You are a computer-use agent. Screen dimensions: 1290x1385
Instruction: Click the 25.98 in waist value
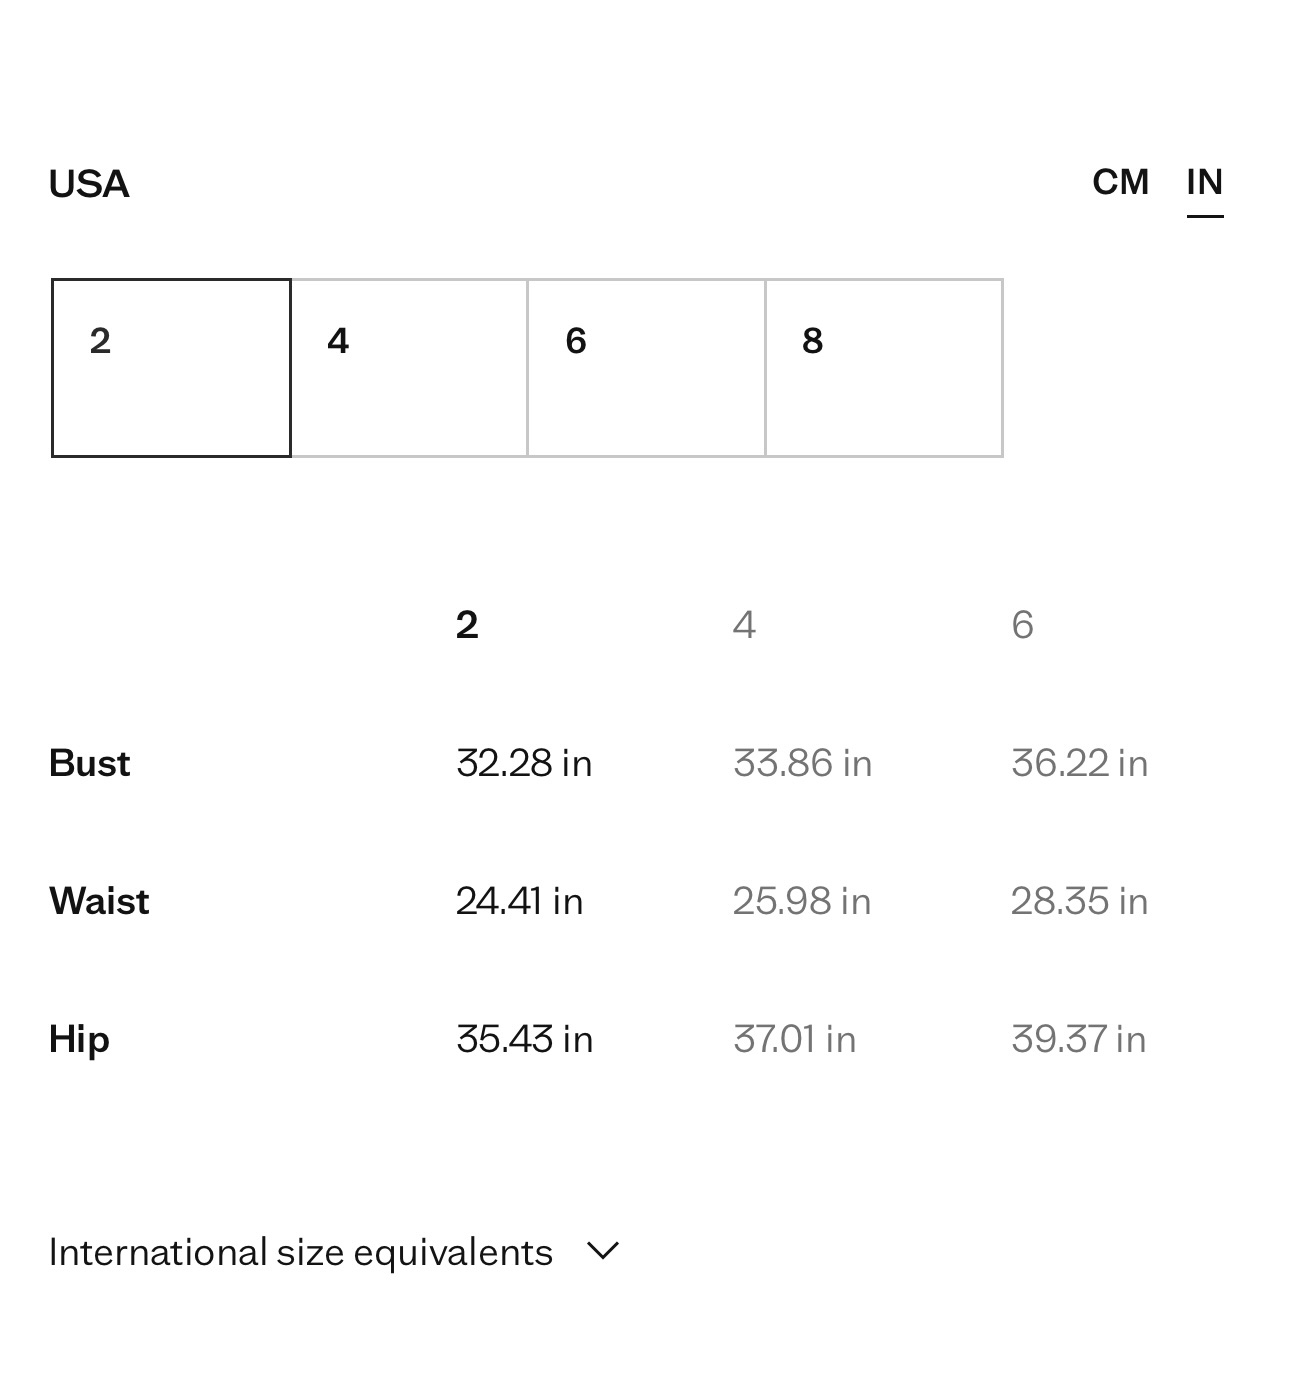pos(802,901)
